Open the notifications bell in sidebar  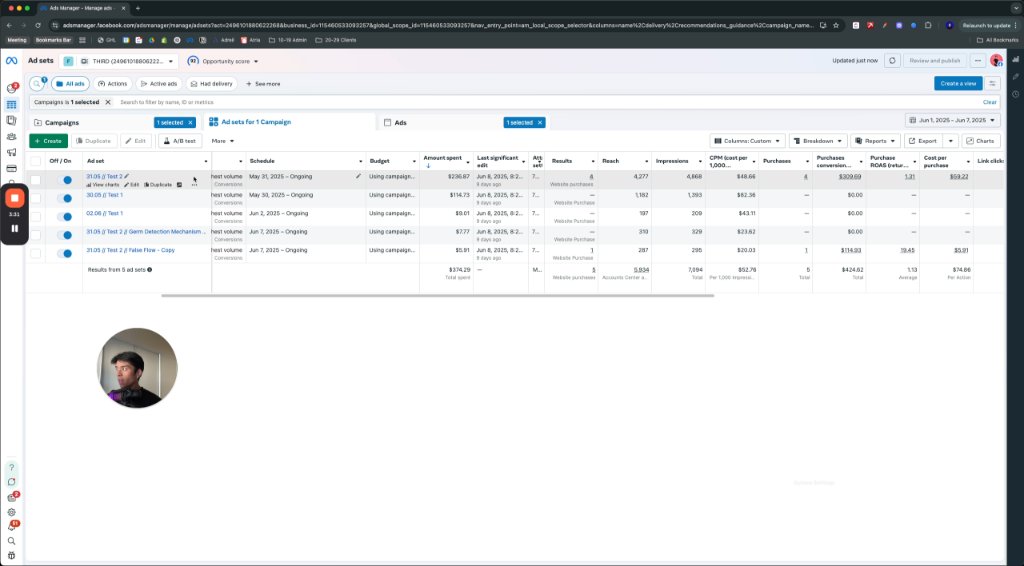(x=11, y=527)
